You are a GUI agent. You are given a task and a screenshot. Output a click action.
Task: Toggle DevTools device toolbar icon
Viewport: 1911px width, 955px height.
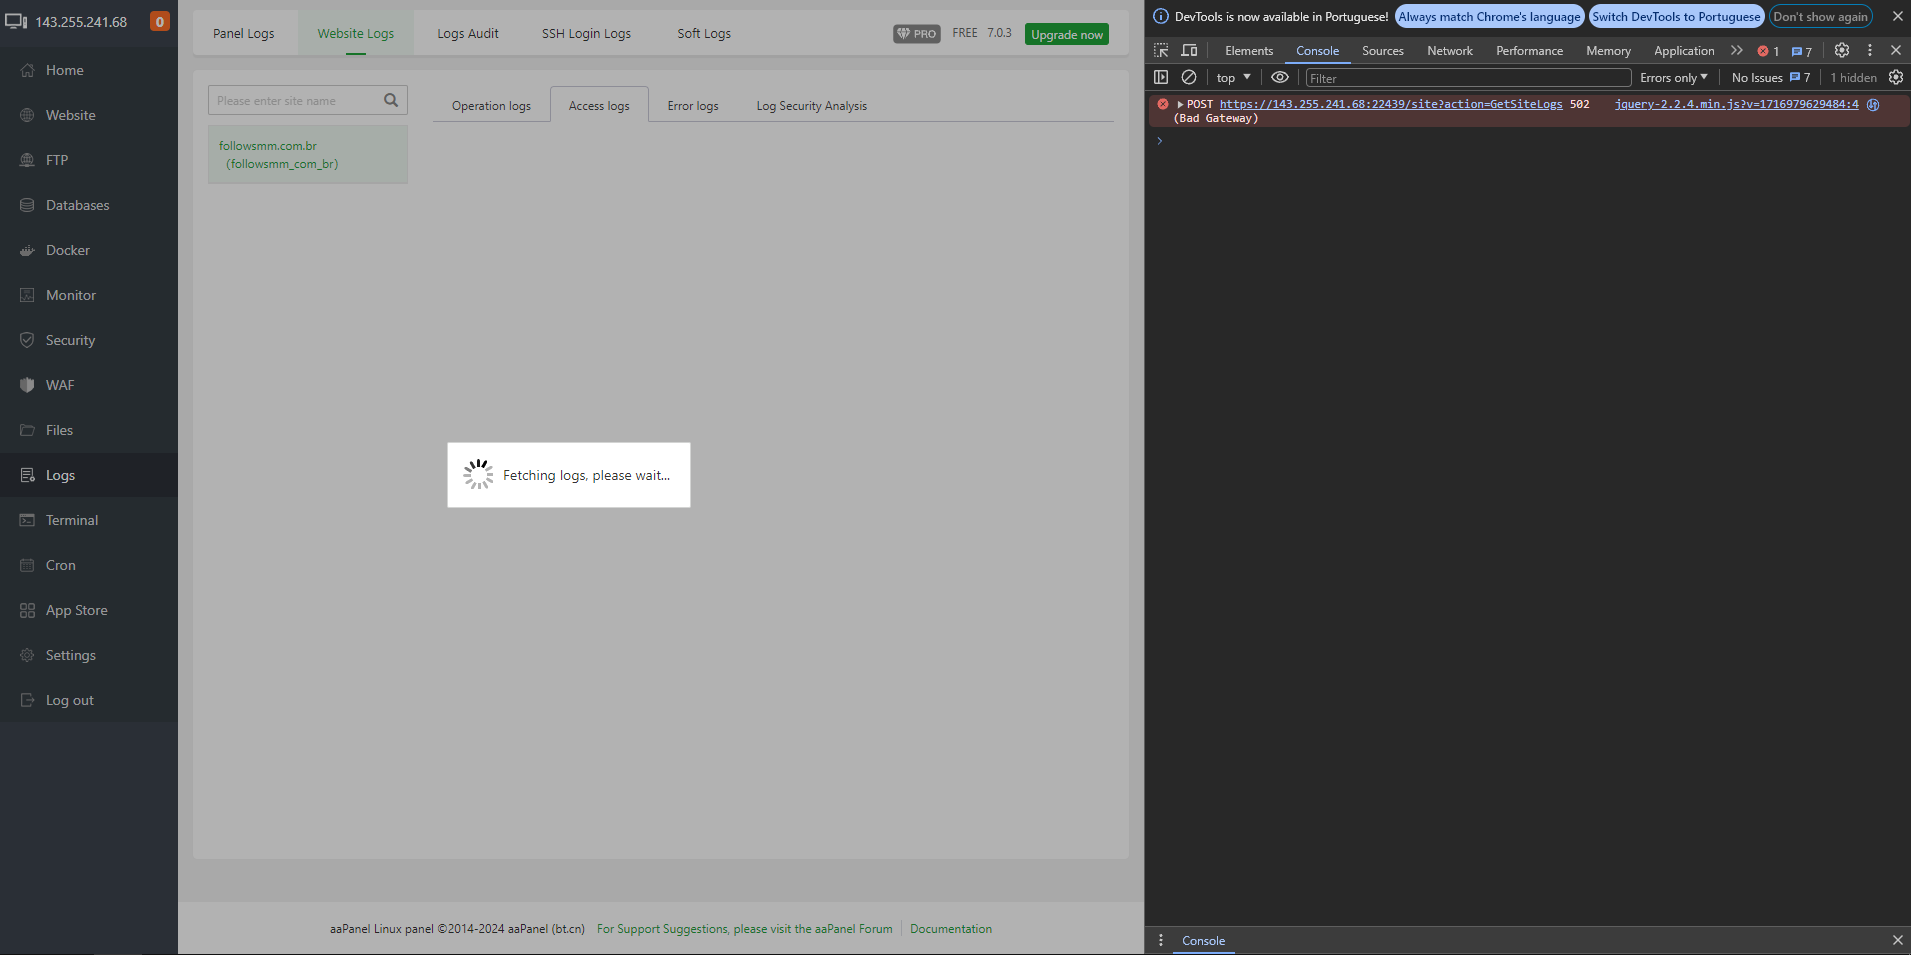coord(1189,50)
